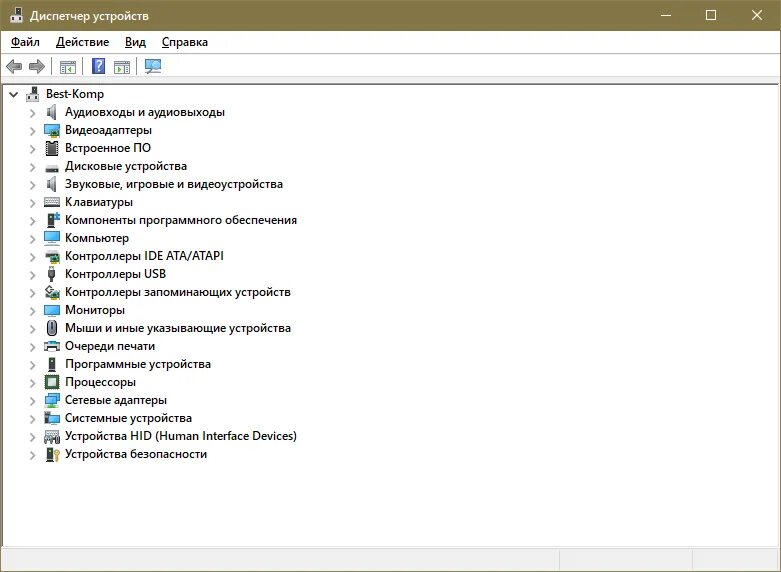Expand the Видеоадаптеры node
Screen dimensions: 781x572
click(32, 131)
